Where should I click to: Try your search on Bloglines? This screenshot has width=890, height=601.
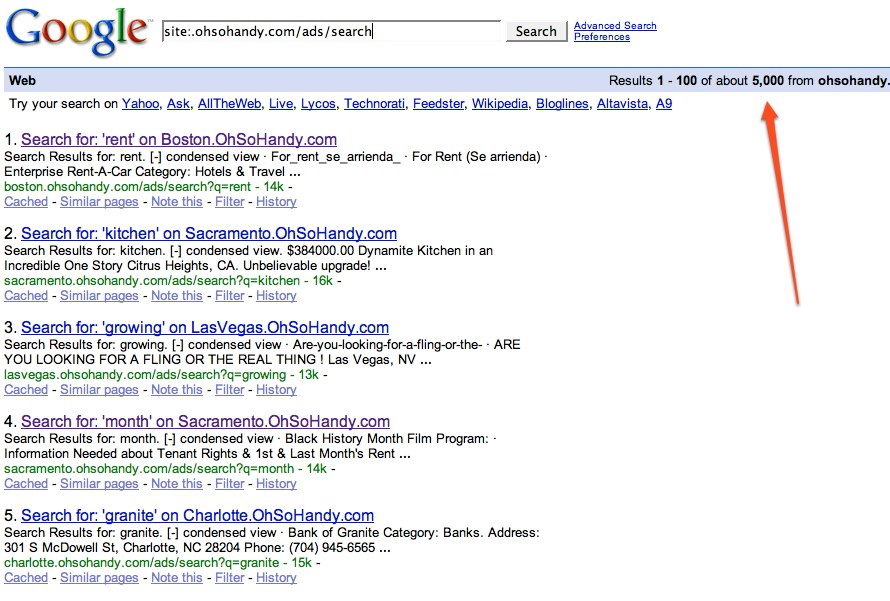tap(562, 104)
